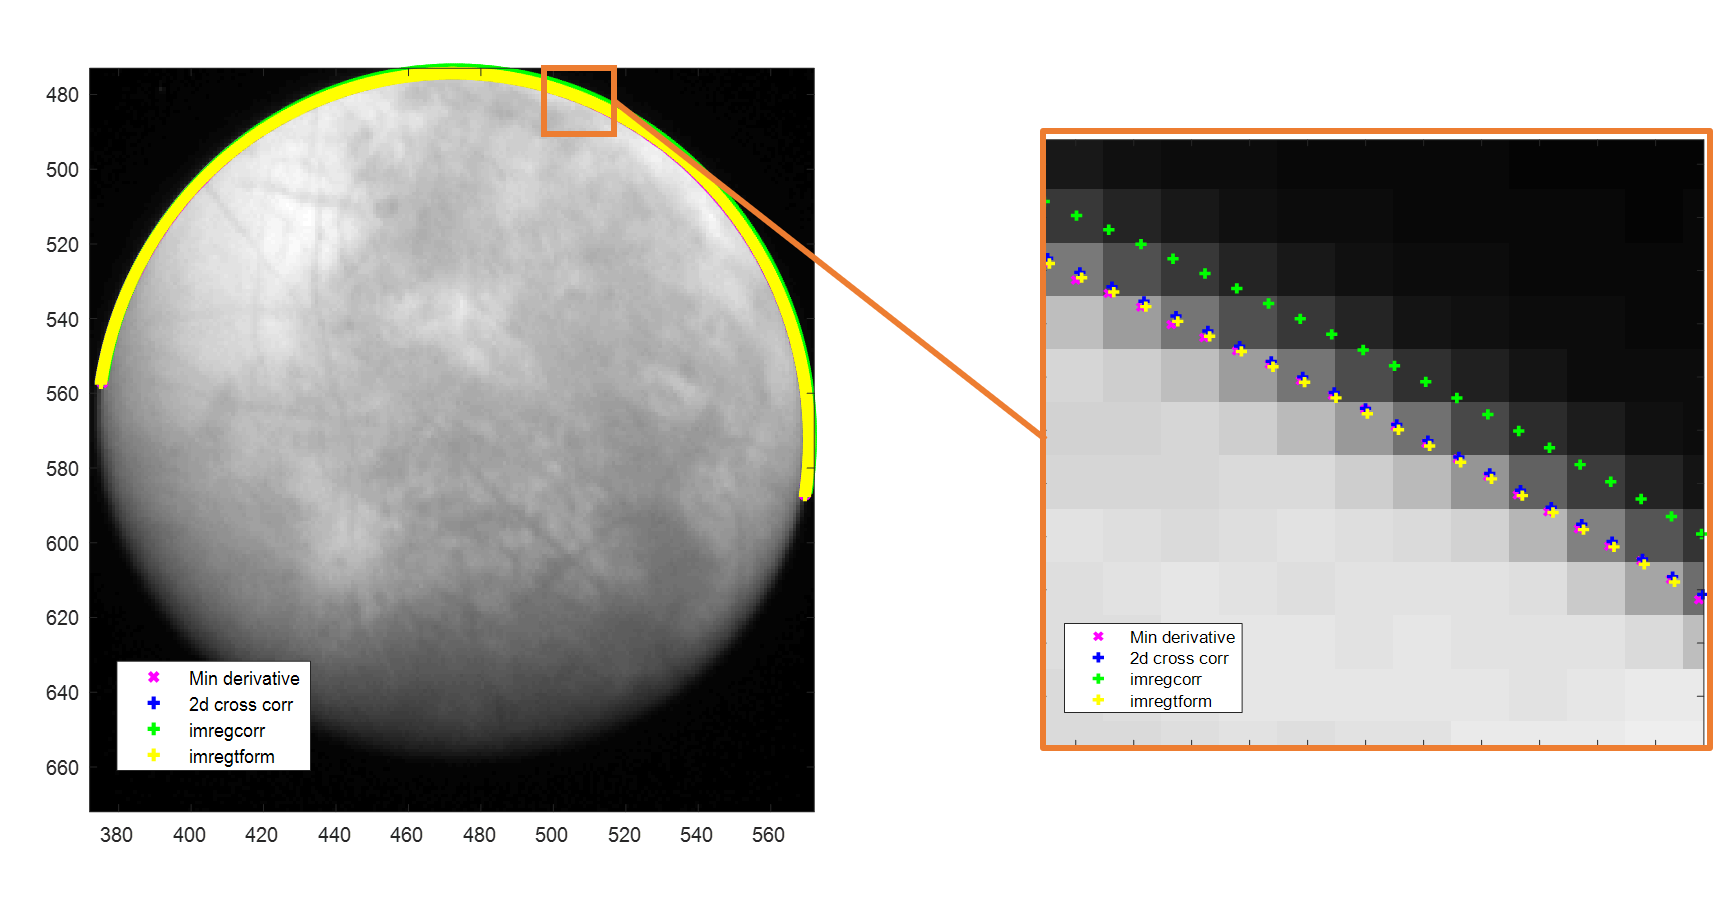This screenshot has width=1713, height=911.
Task: Click y-axis tick label 660
Action: [x=62, y=768]
